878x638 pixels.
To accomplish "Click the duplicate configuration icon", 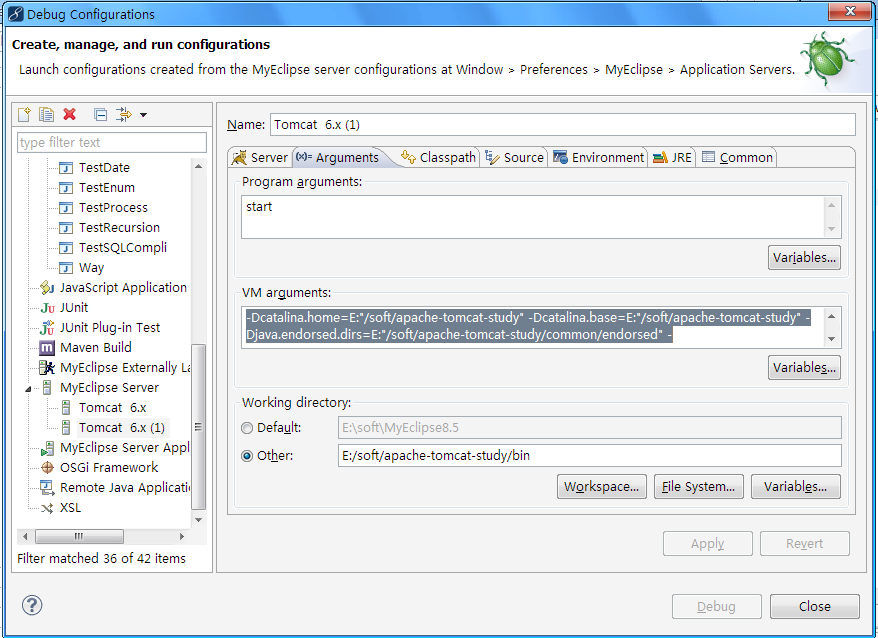I will coord(46,115).
